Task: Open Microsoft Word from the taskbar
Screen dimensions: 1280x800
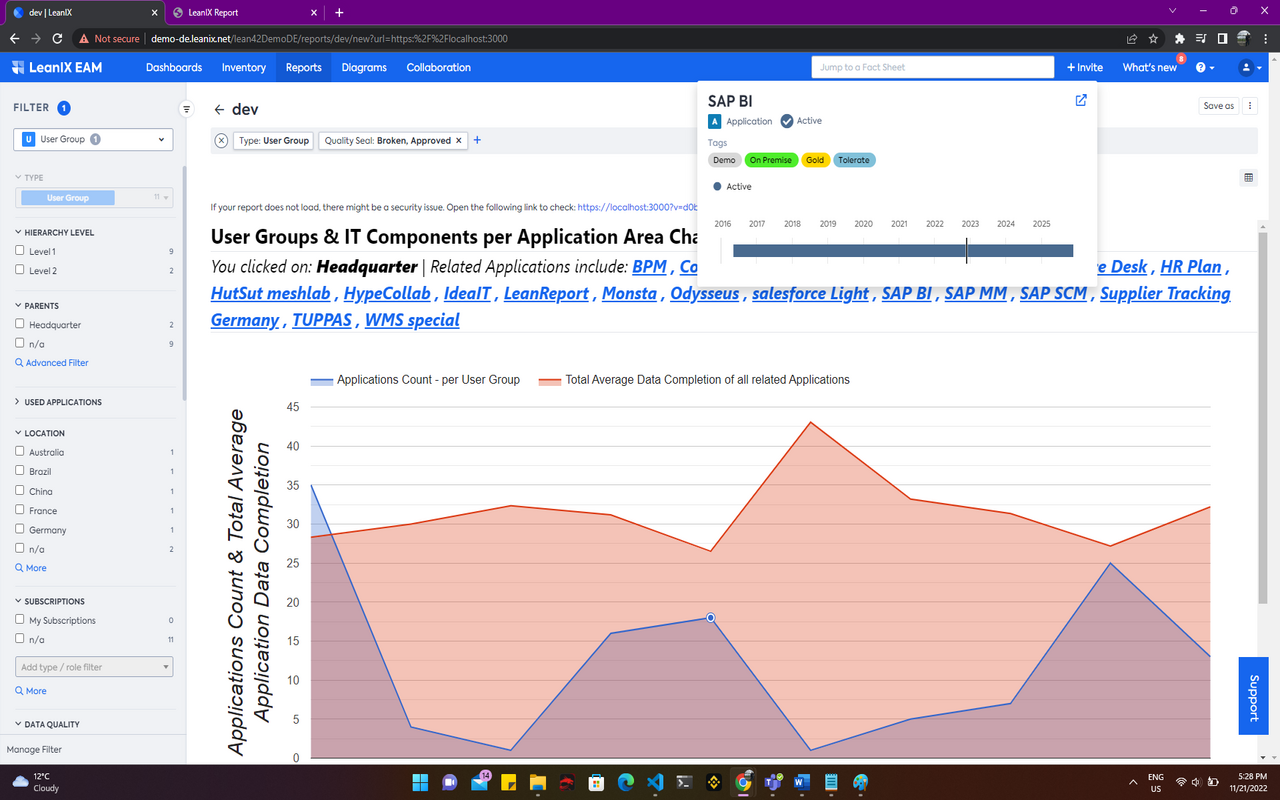Action: 801,782
